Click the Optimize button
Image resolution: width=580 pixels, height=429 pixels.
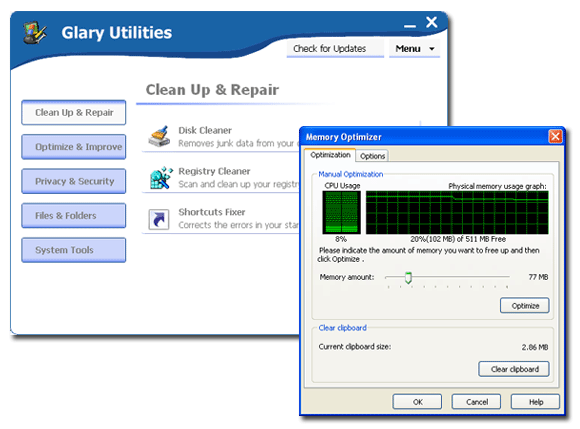tap(525, 305)
